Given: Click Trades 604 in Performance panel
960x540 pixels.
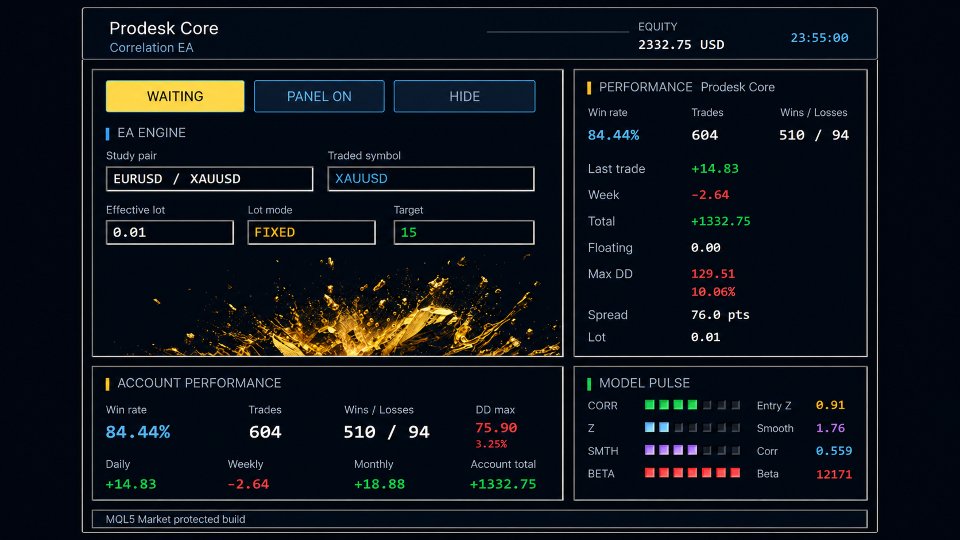Looking at the screenshot, I should point(705,135).
